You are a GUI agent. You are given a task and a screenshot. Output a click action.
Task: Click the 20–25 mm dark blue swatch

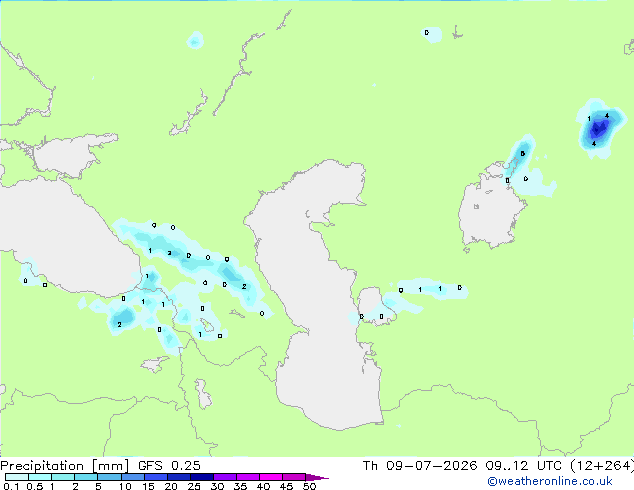178,477
